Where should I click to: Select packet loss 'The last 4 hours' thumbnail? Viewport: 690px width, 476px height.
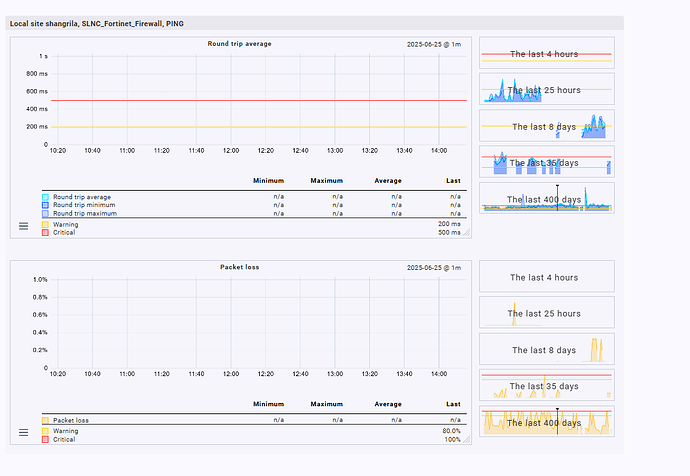point(546,277)
